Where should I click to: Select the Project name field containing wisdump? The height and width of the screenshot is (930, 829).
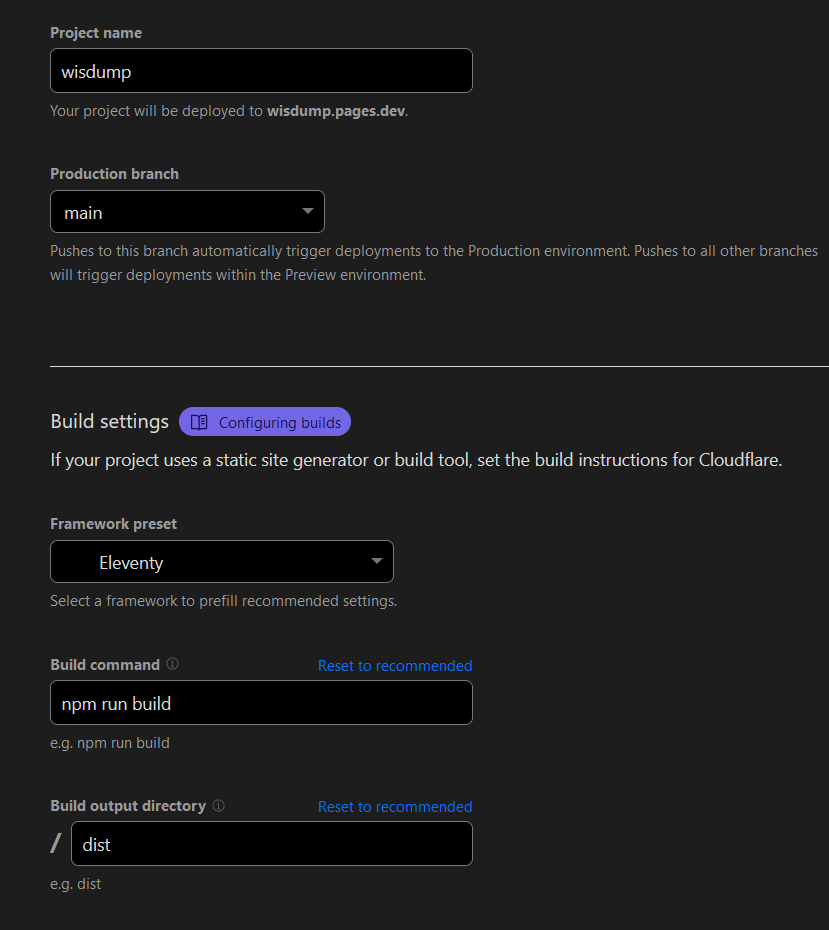(261, 70)
